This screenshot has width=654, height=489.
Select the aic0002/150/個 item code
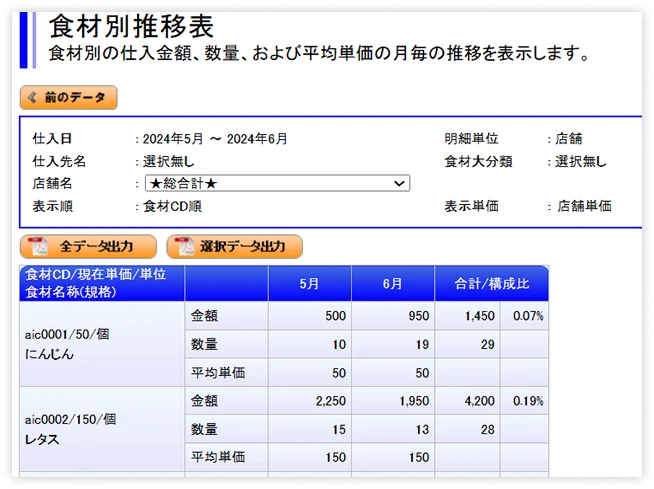(x=70, y=419)
